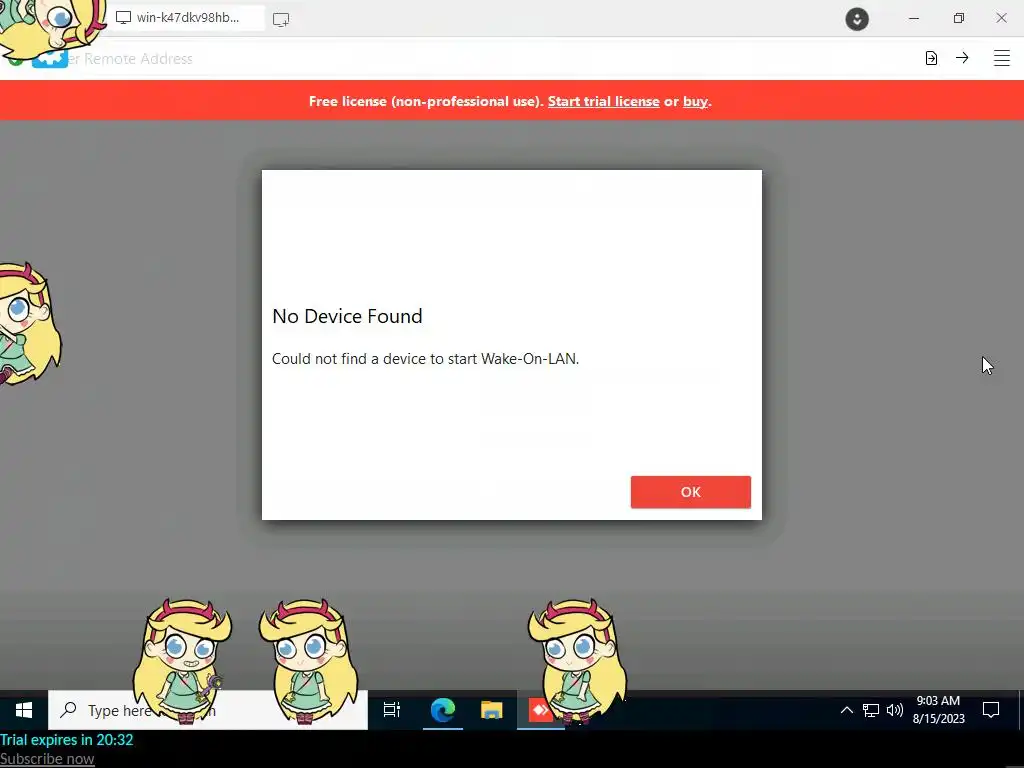Follow the buy link in red banner

(x=695, y=101)
